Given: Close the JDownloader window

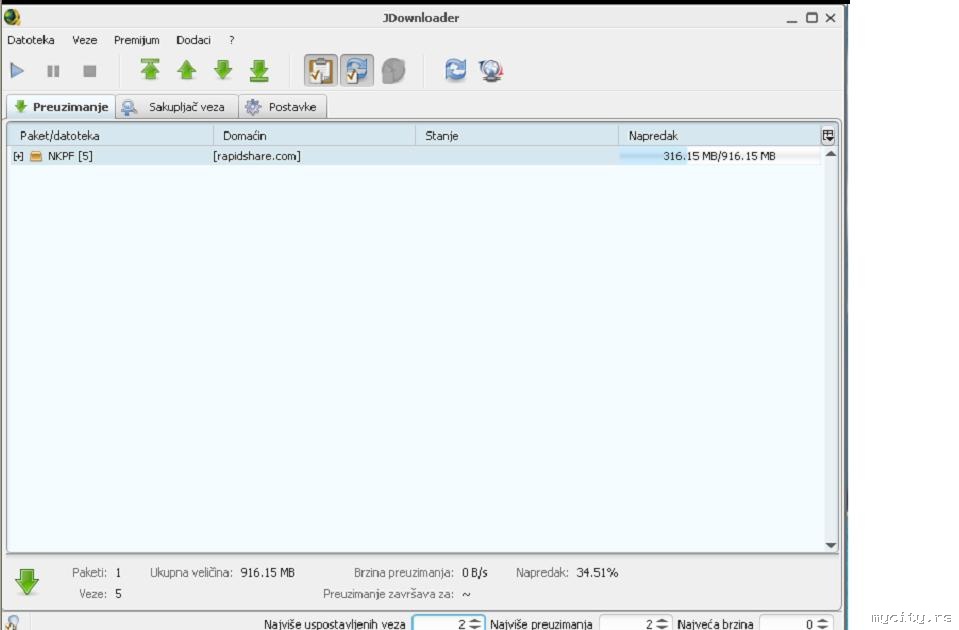Looking at the screenshot, I should (x=831, y=18).
